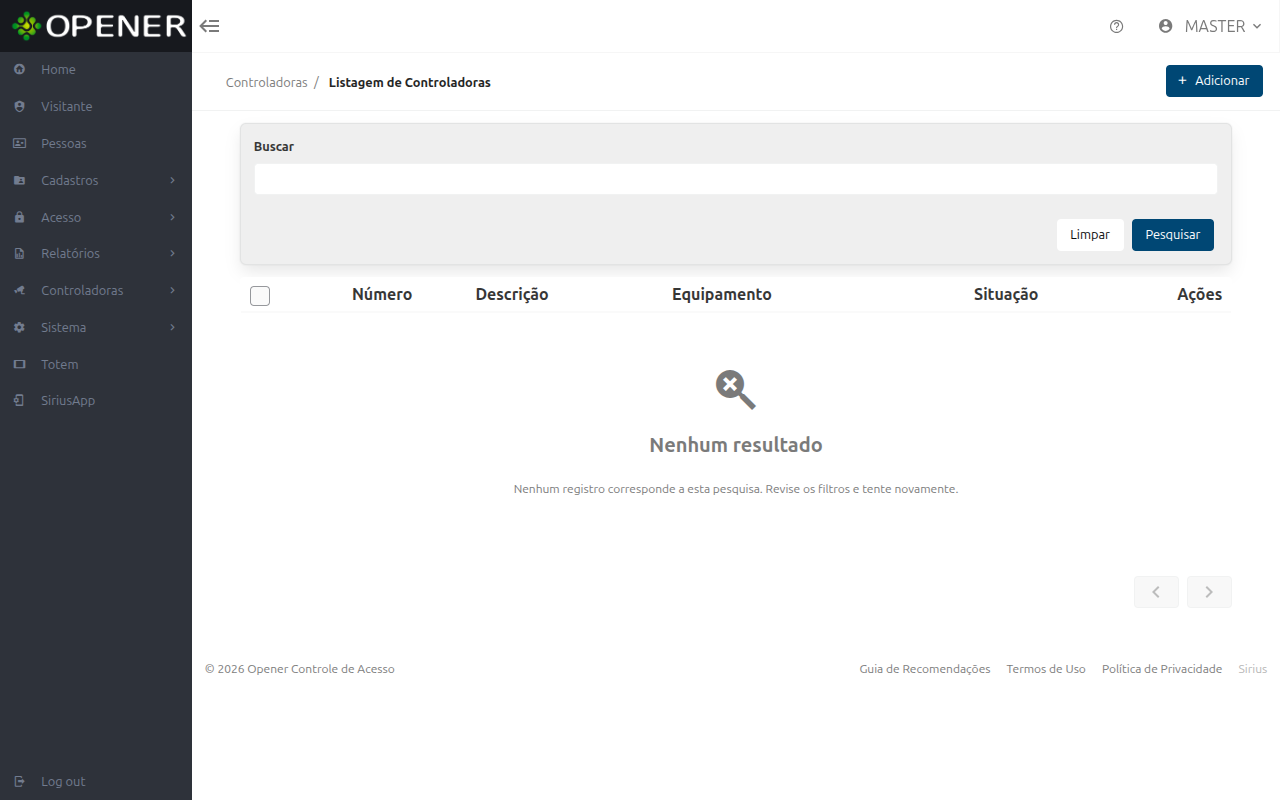Click the Adicionar button
The width and height of the screenshot is (1280, 800).
pos(1214,81)
